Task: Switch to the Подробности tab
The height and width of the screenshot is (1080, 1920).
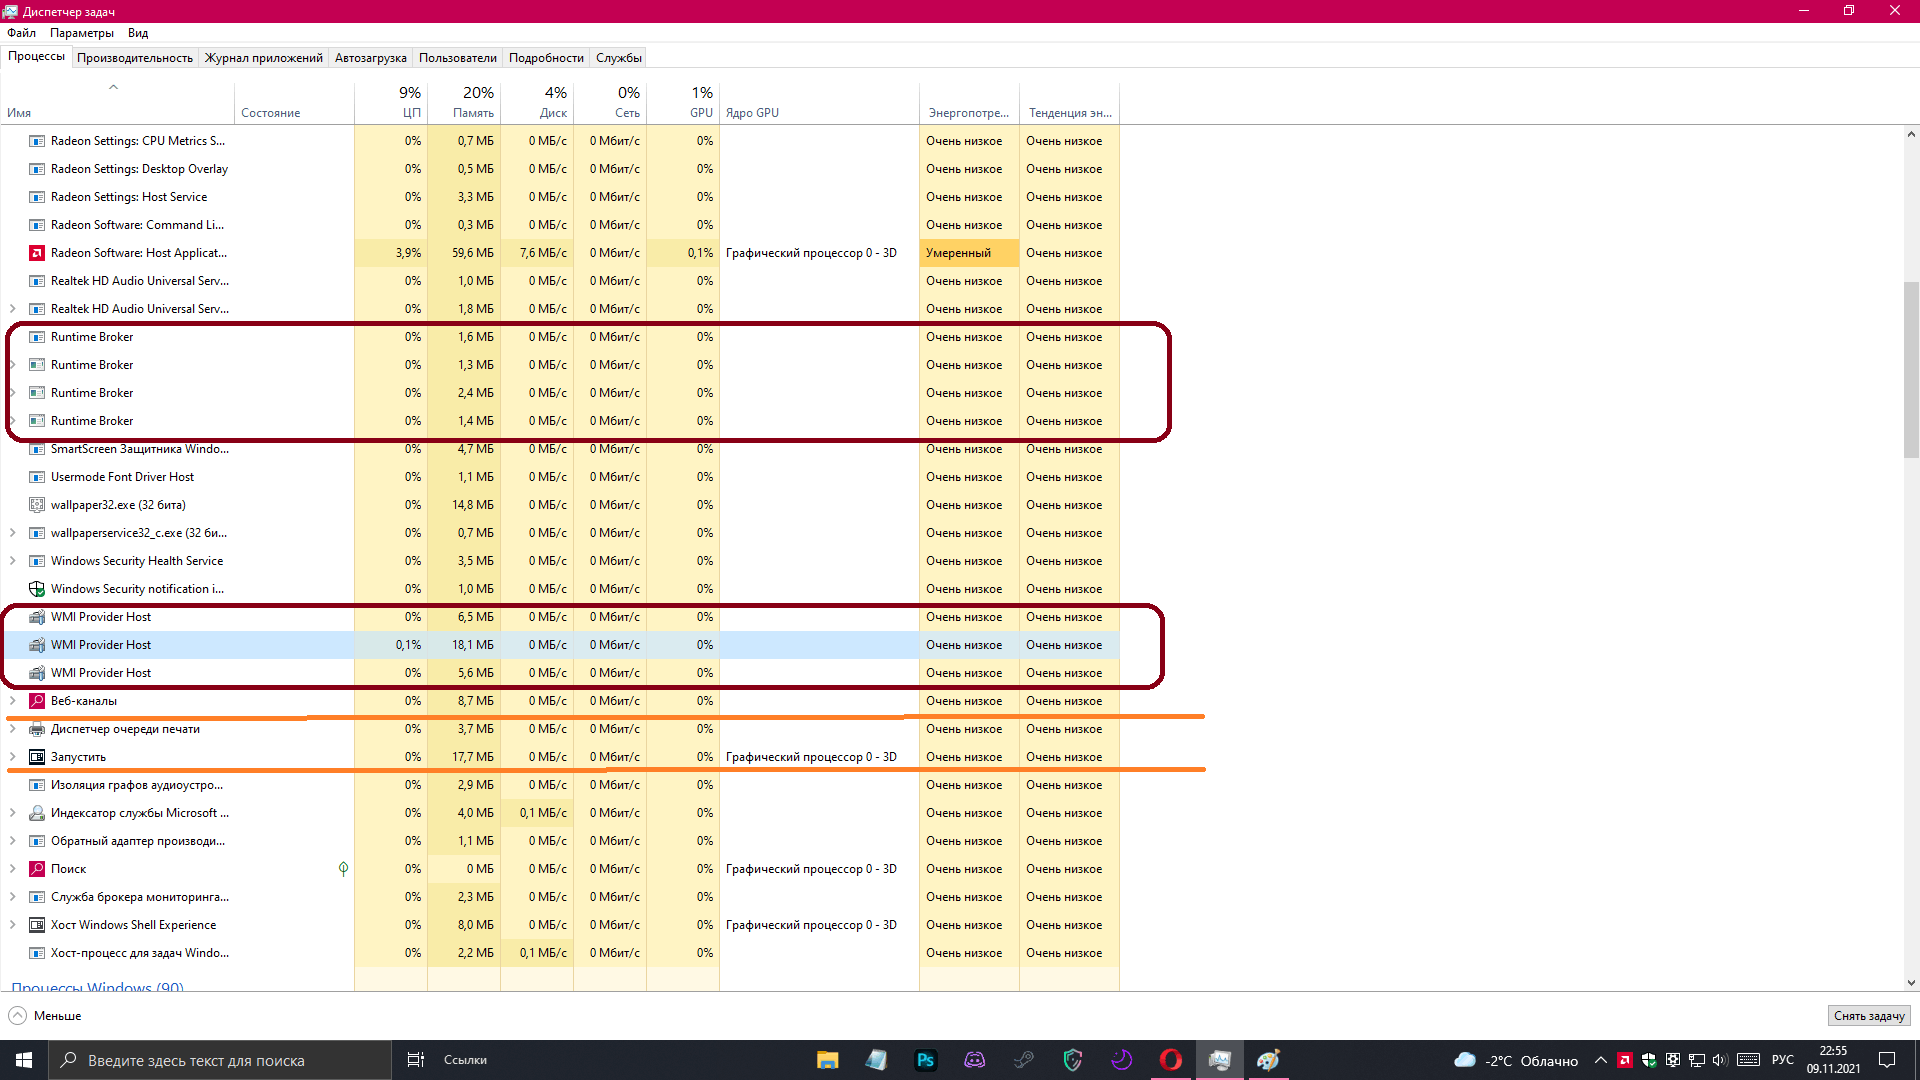Action: (x=546, y=58)
